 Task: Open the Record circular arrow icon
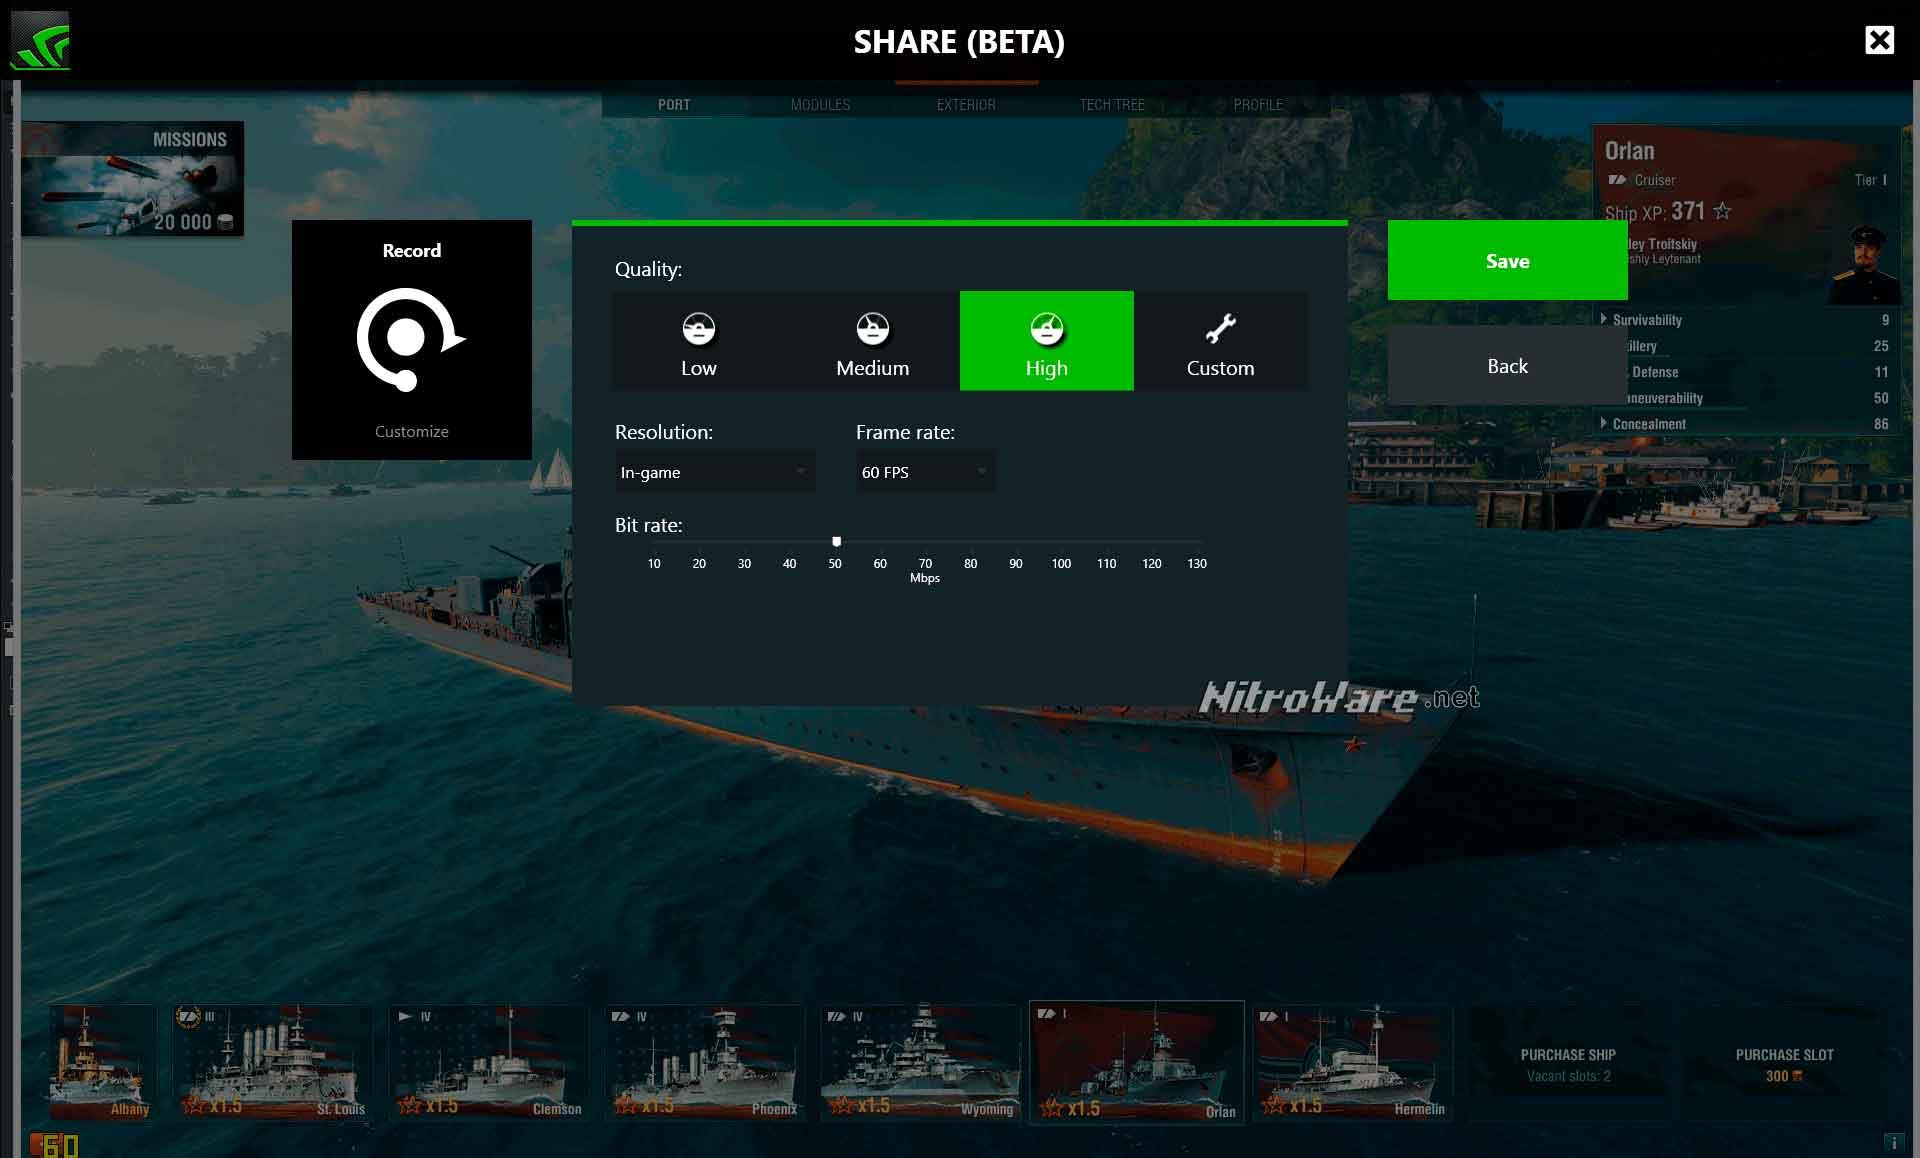[410, 339]
